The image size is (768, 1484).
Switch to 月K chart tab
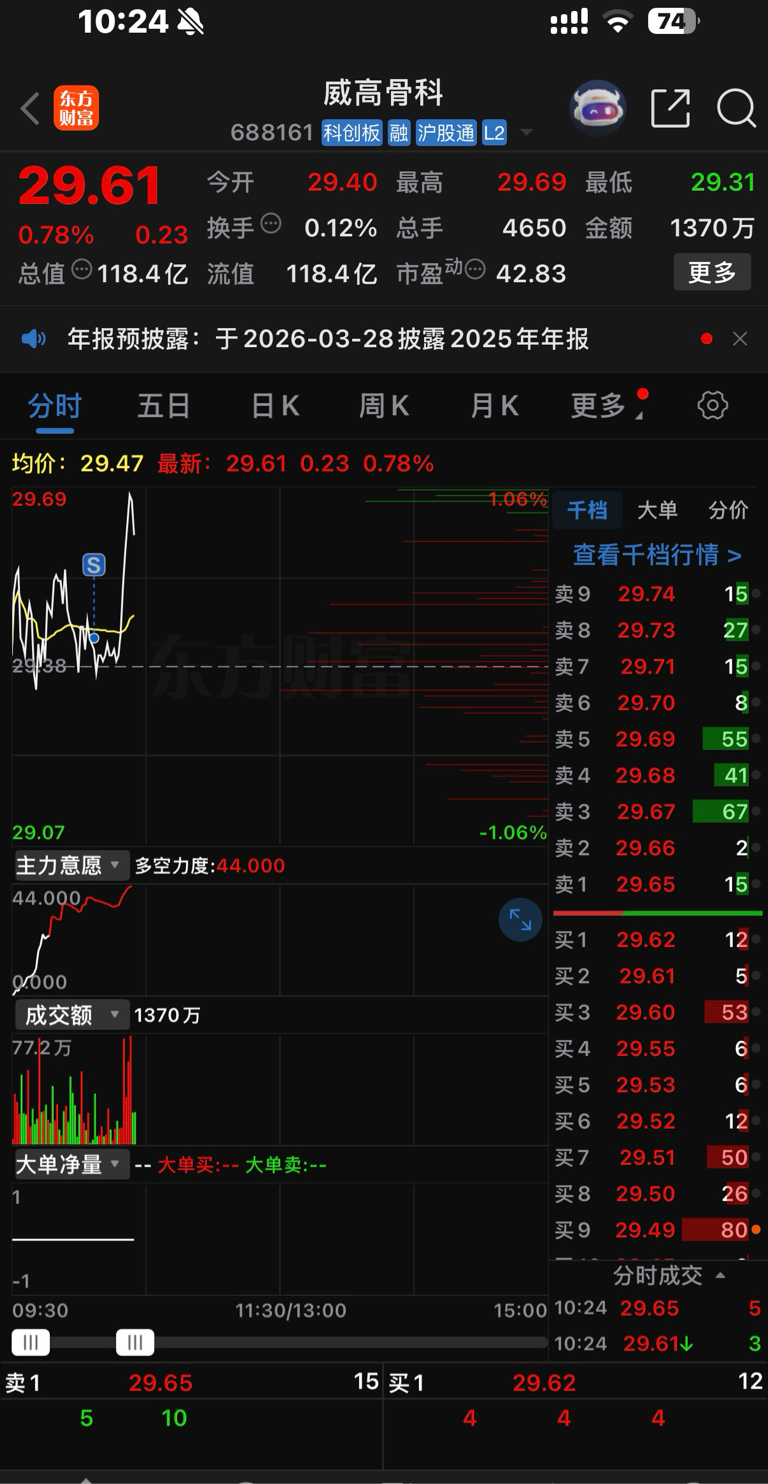point(494,406)
